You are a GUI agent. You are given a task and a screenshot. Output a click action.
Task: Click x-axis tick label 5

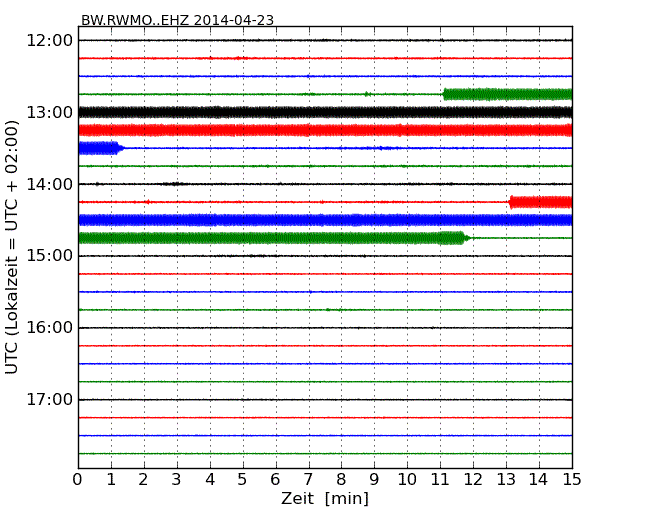coord(242,480)
